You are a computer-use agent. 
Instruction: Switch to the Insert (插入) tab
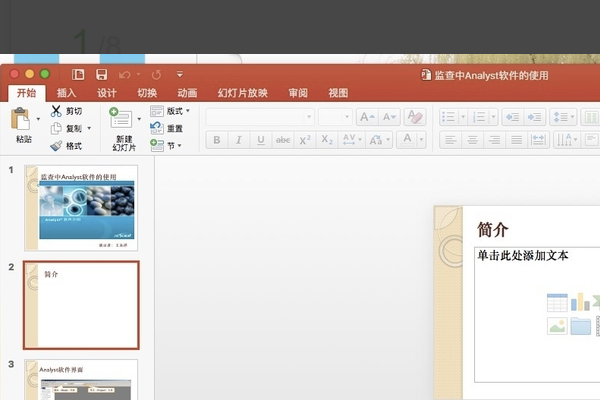point(66,93)
